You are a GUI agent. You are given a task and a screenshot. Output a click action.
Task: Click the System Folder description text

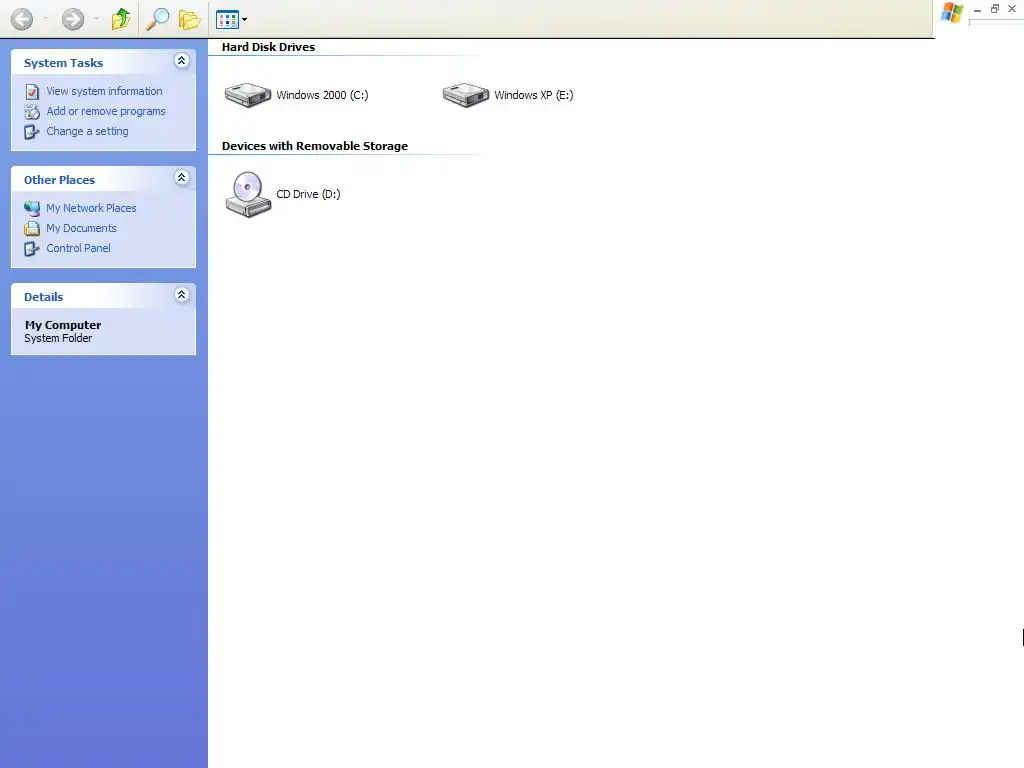[58, 338]
